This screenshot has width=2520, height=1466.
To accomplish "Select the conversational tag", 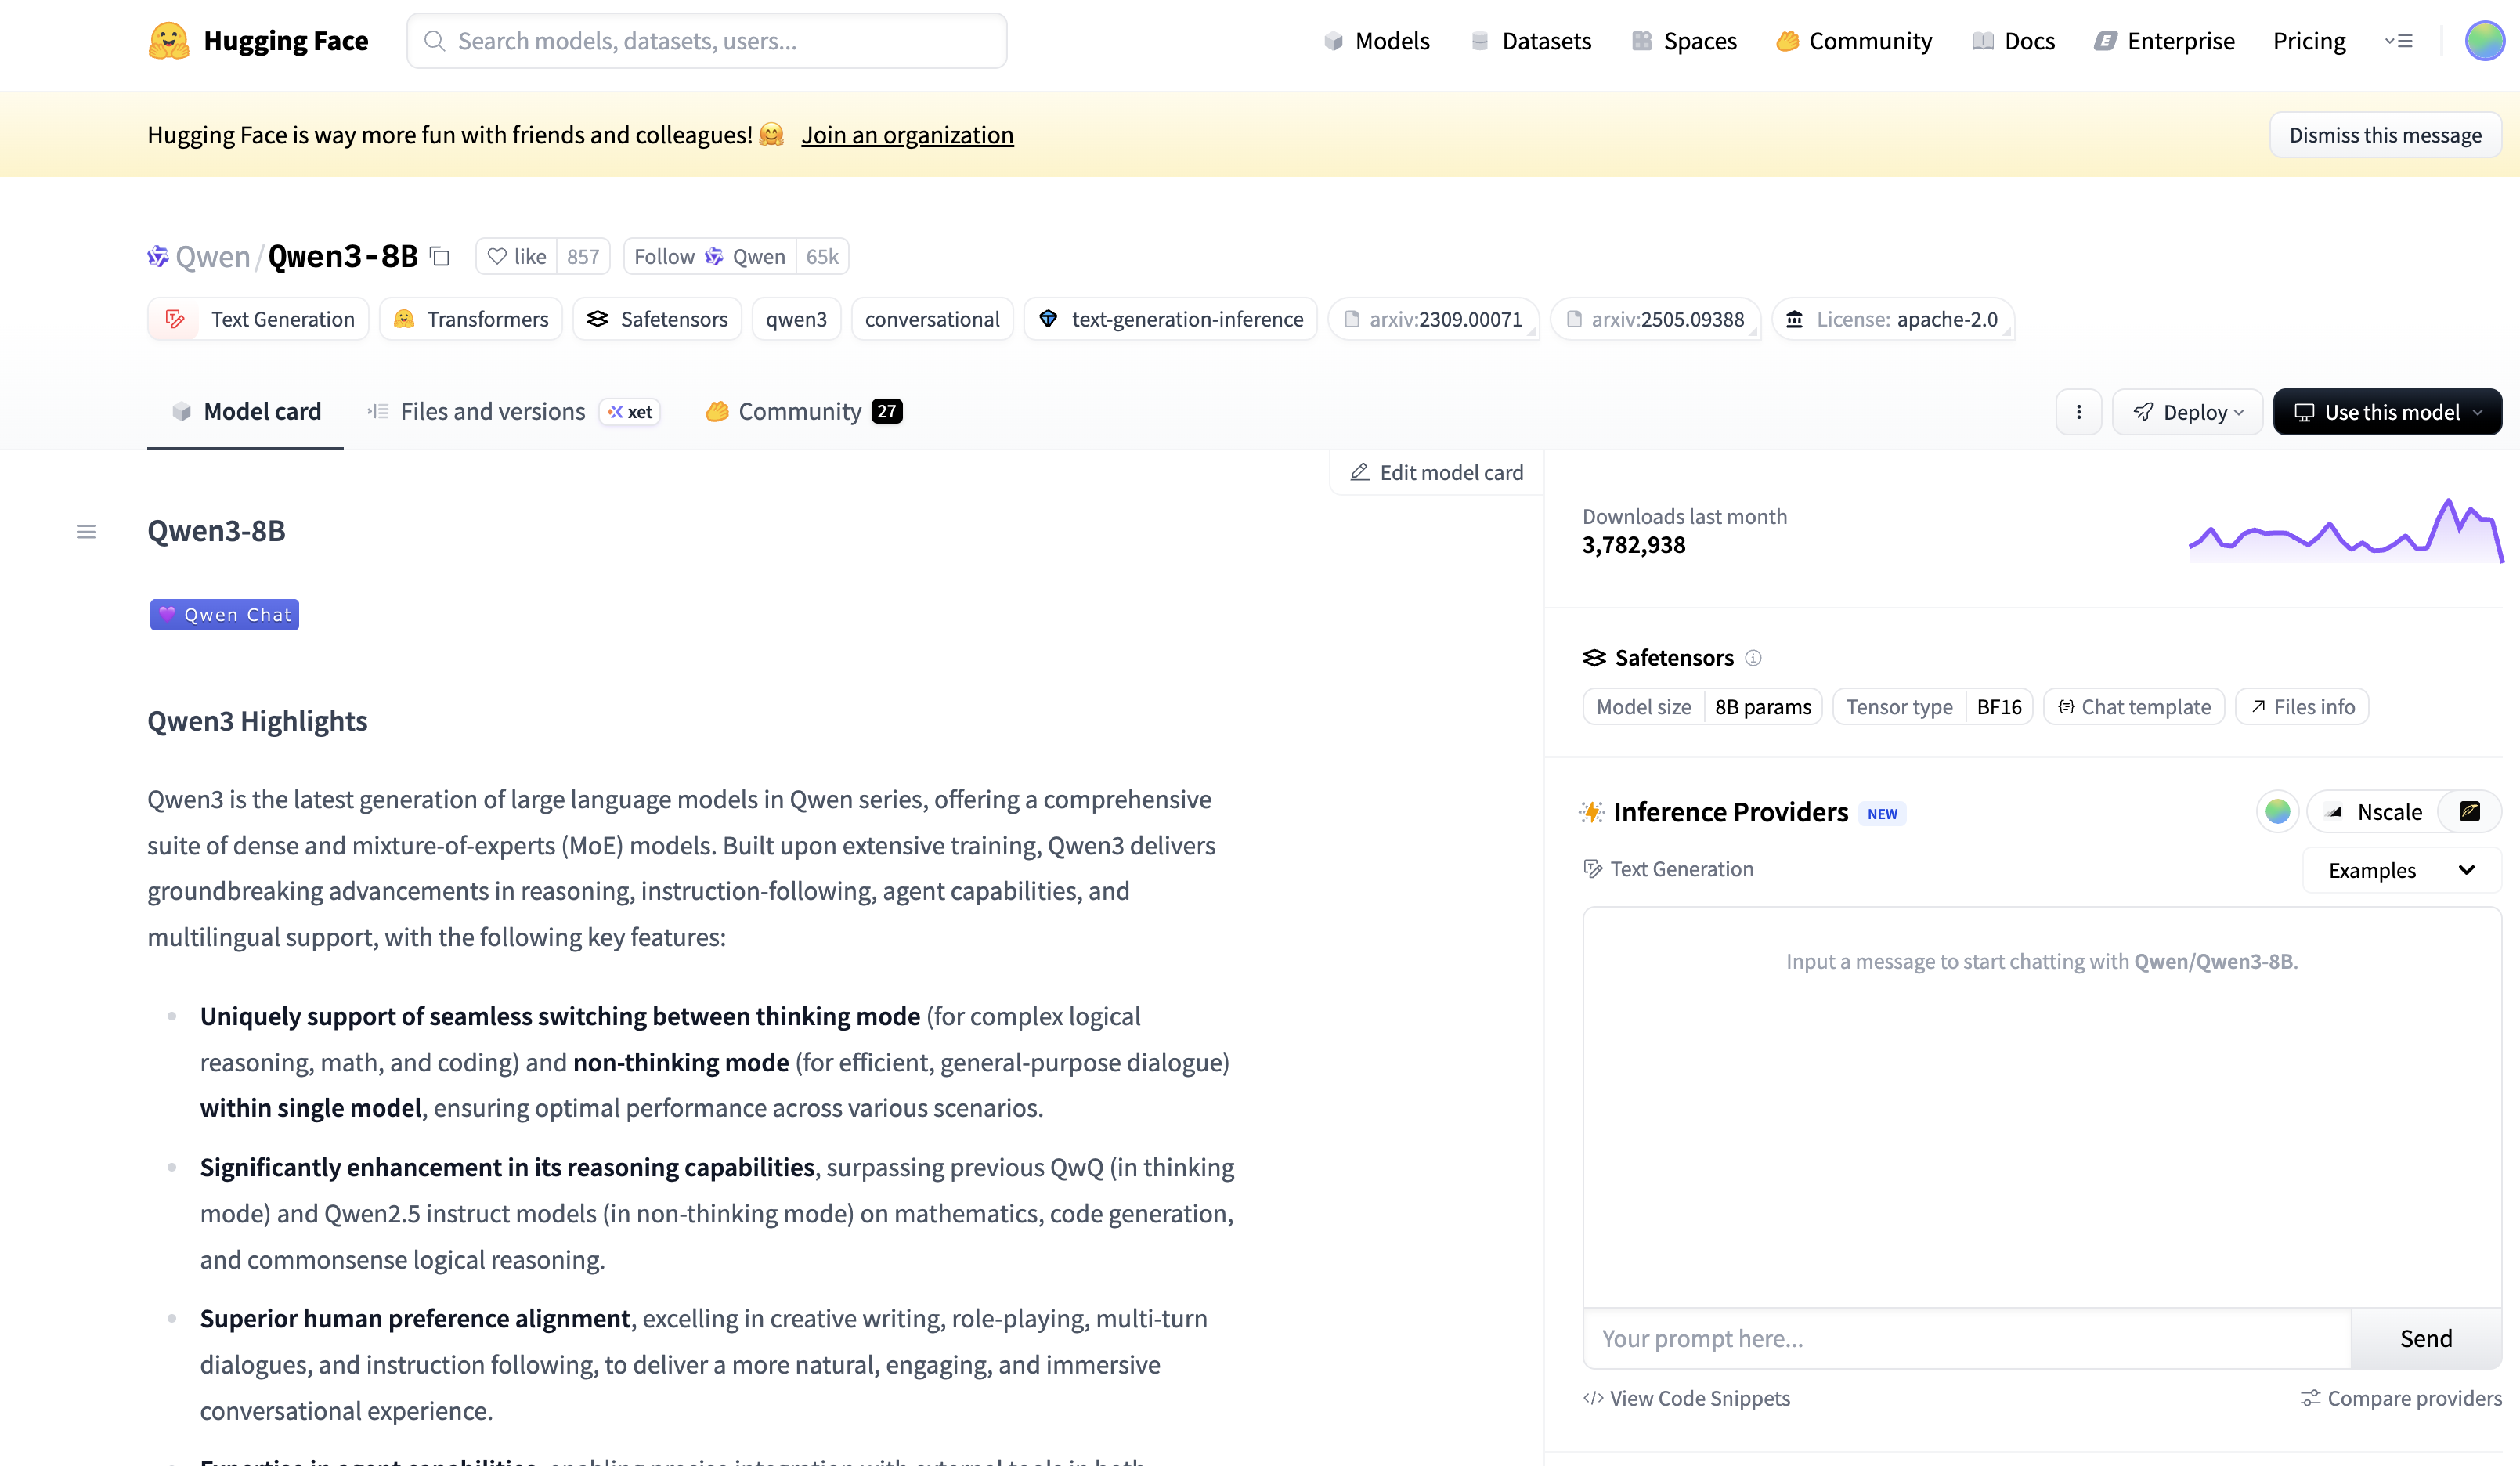I will [932, 319].
